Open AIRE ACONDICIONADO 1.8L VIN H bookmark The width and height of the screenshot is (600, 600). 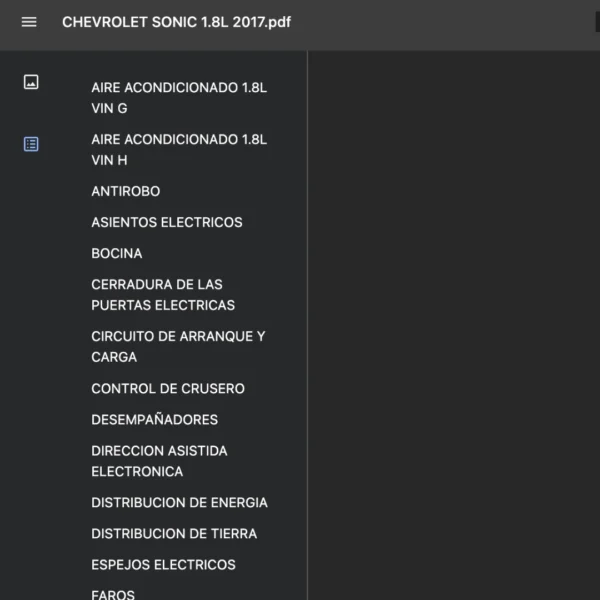pos(179,149)
